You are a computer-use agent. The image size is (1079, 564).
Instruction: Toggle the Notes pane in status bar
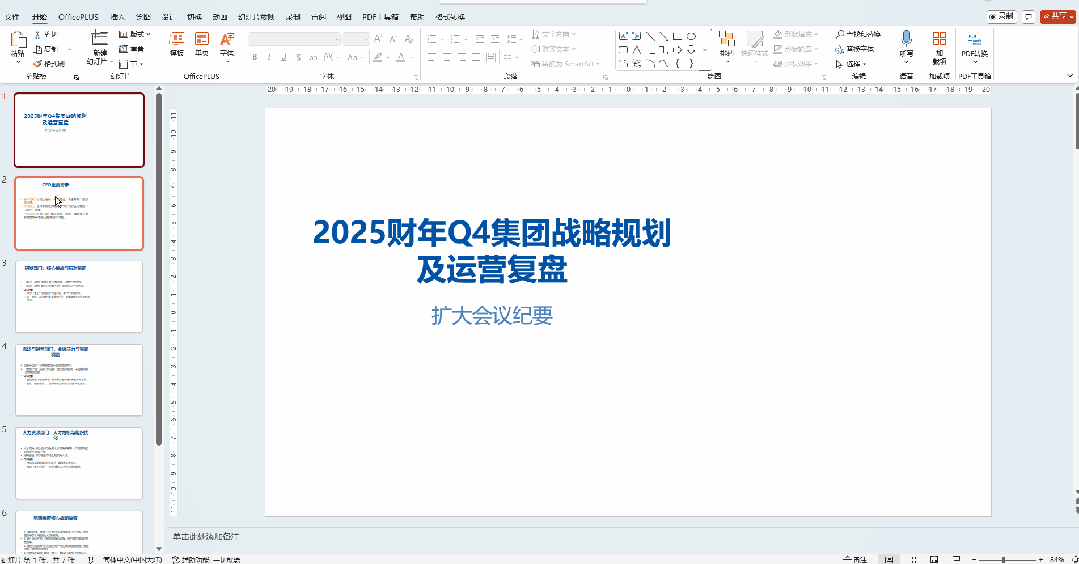[855, 559]
